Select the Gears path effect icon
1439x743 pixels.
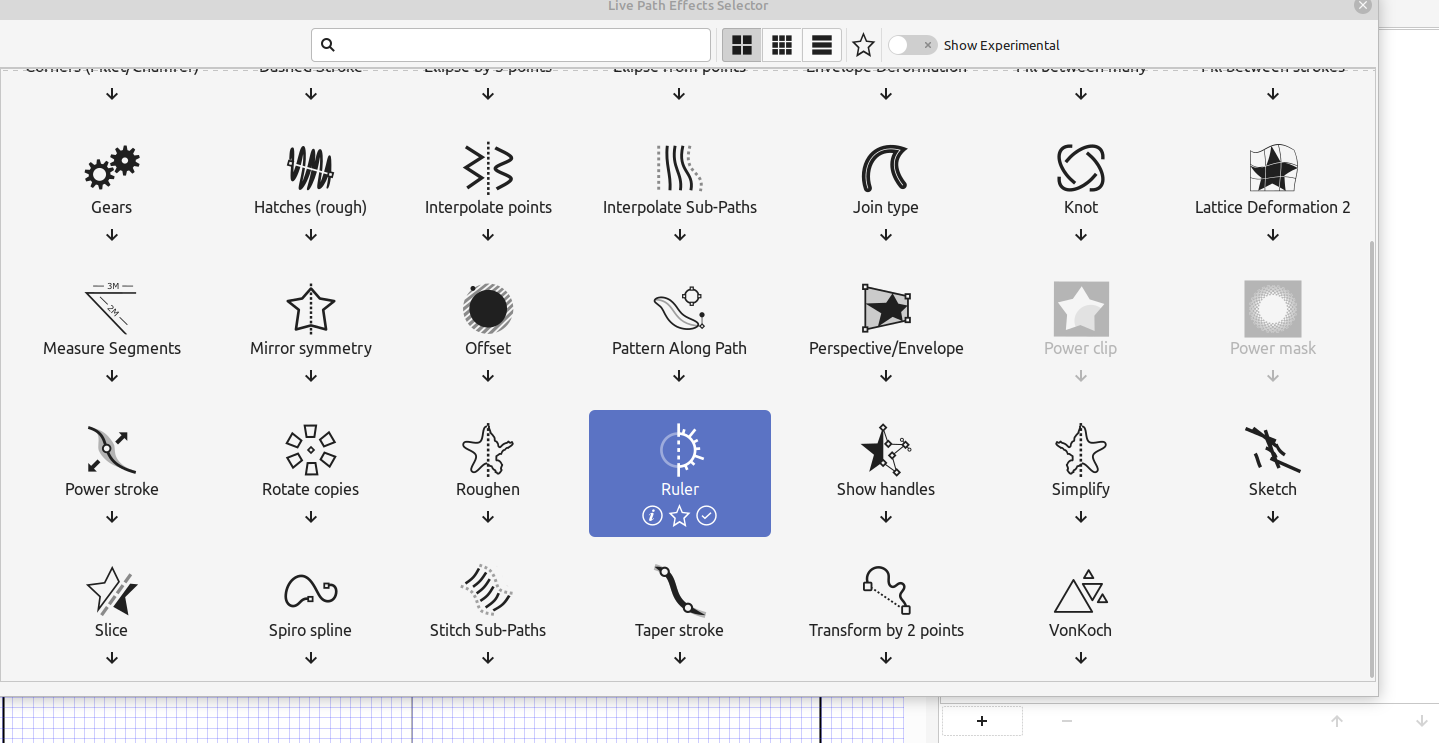[112, 167]
